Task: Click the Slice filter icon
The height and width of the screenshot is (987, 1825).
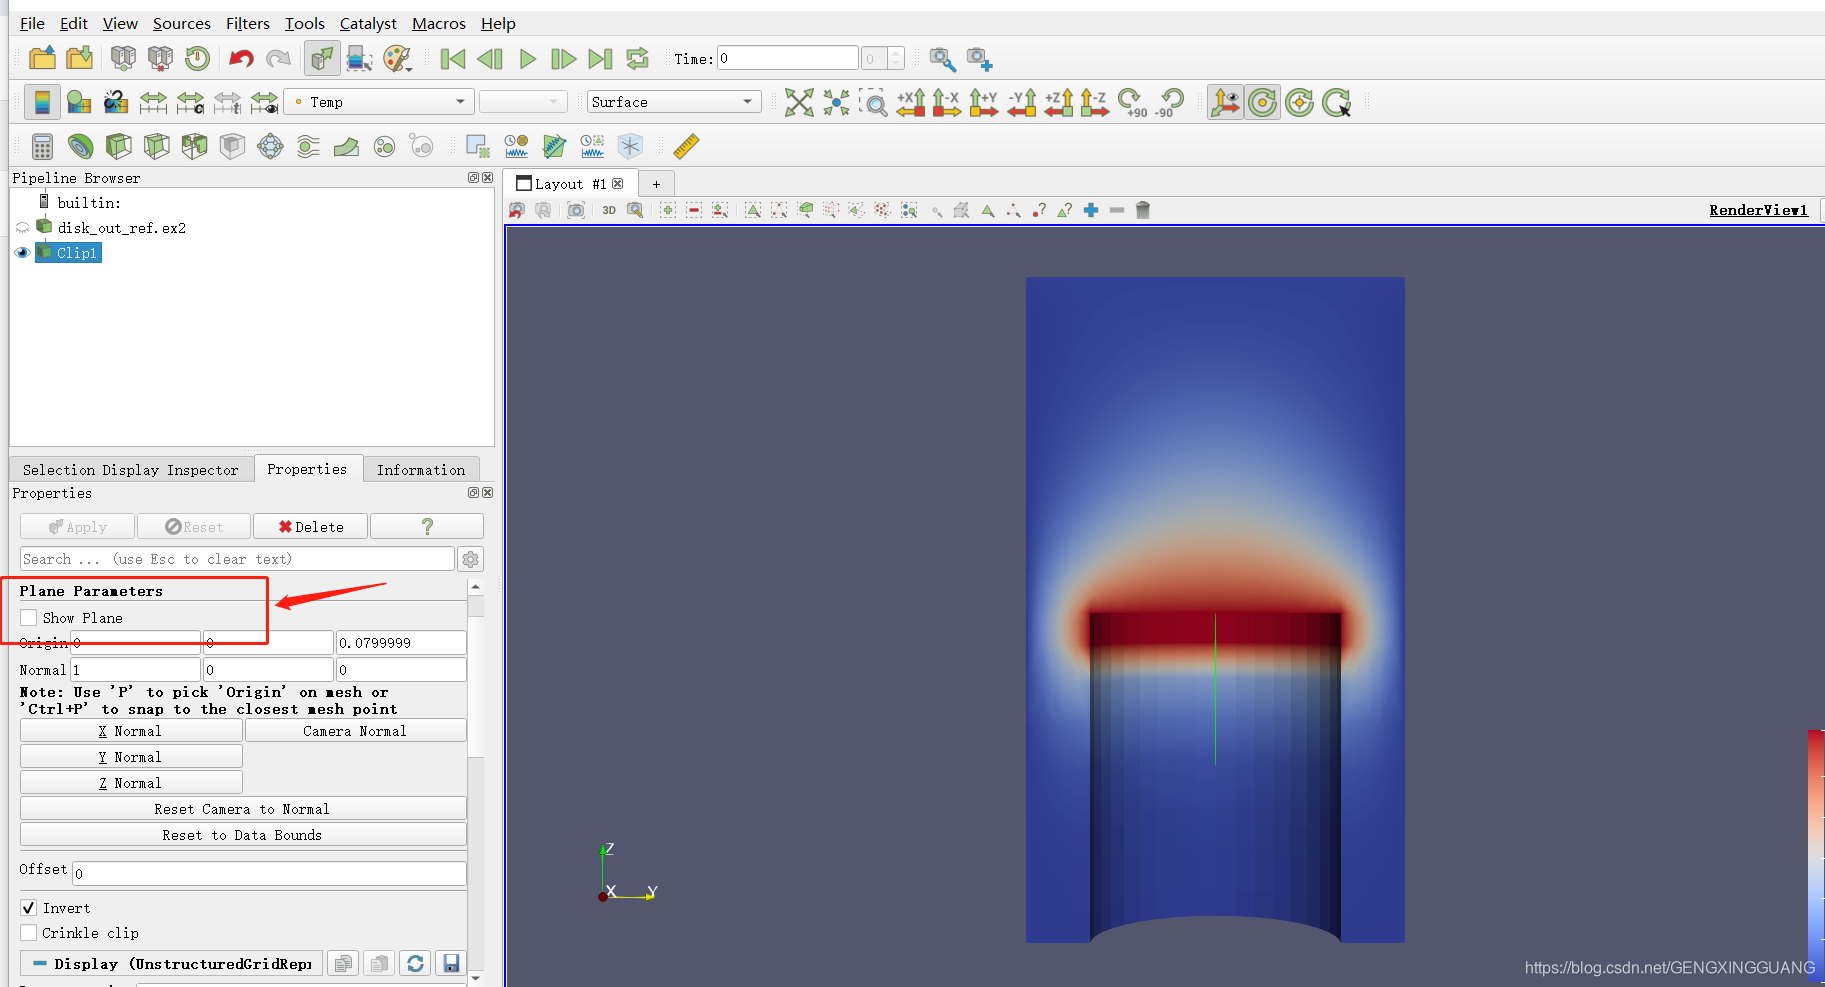Action: click(156, 147)
